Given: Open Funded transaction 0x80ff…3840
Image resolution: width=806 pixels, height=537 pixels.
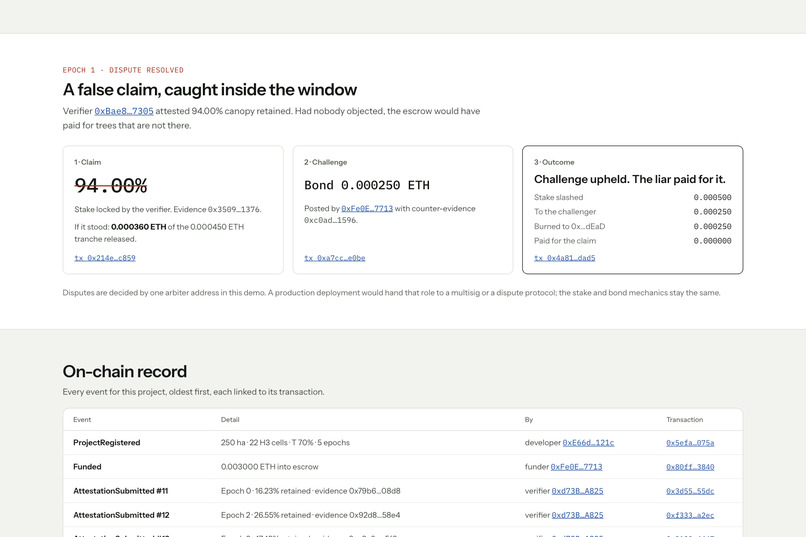Looking at the screenshot, I should tap(690, 467).
